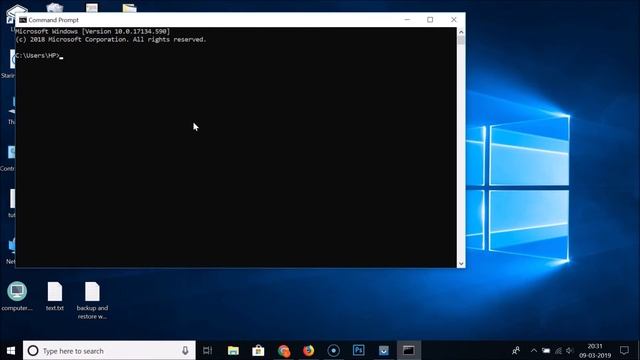
Task: Open the Action Center notifications icon
Action: [x=624, y=351]
